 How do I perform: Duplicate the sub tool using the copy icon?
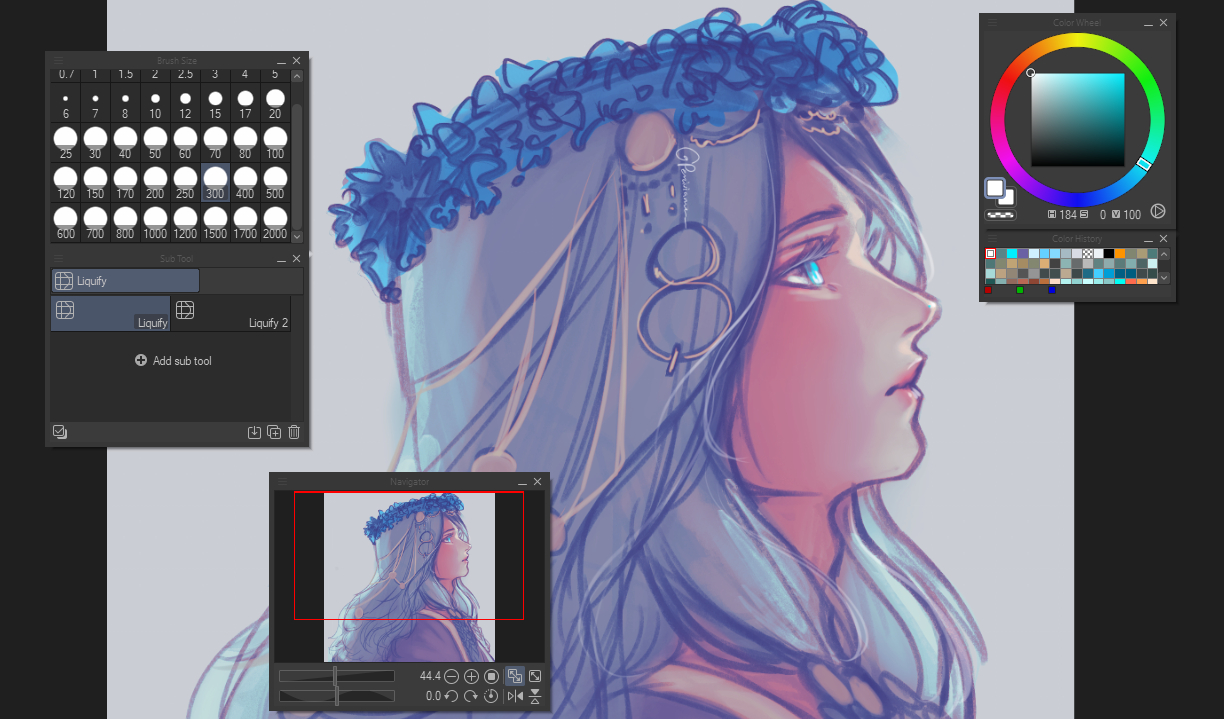coord(274,432)
